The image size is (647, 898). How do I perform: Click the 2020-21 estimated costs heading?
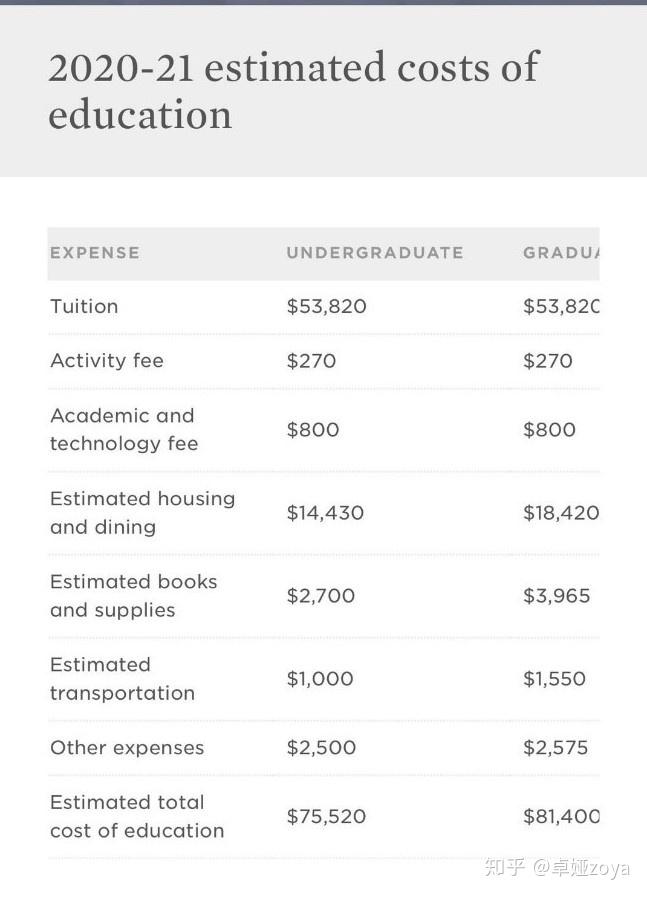tap(293, 91)
